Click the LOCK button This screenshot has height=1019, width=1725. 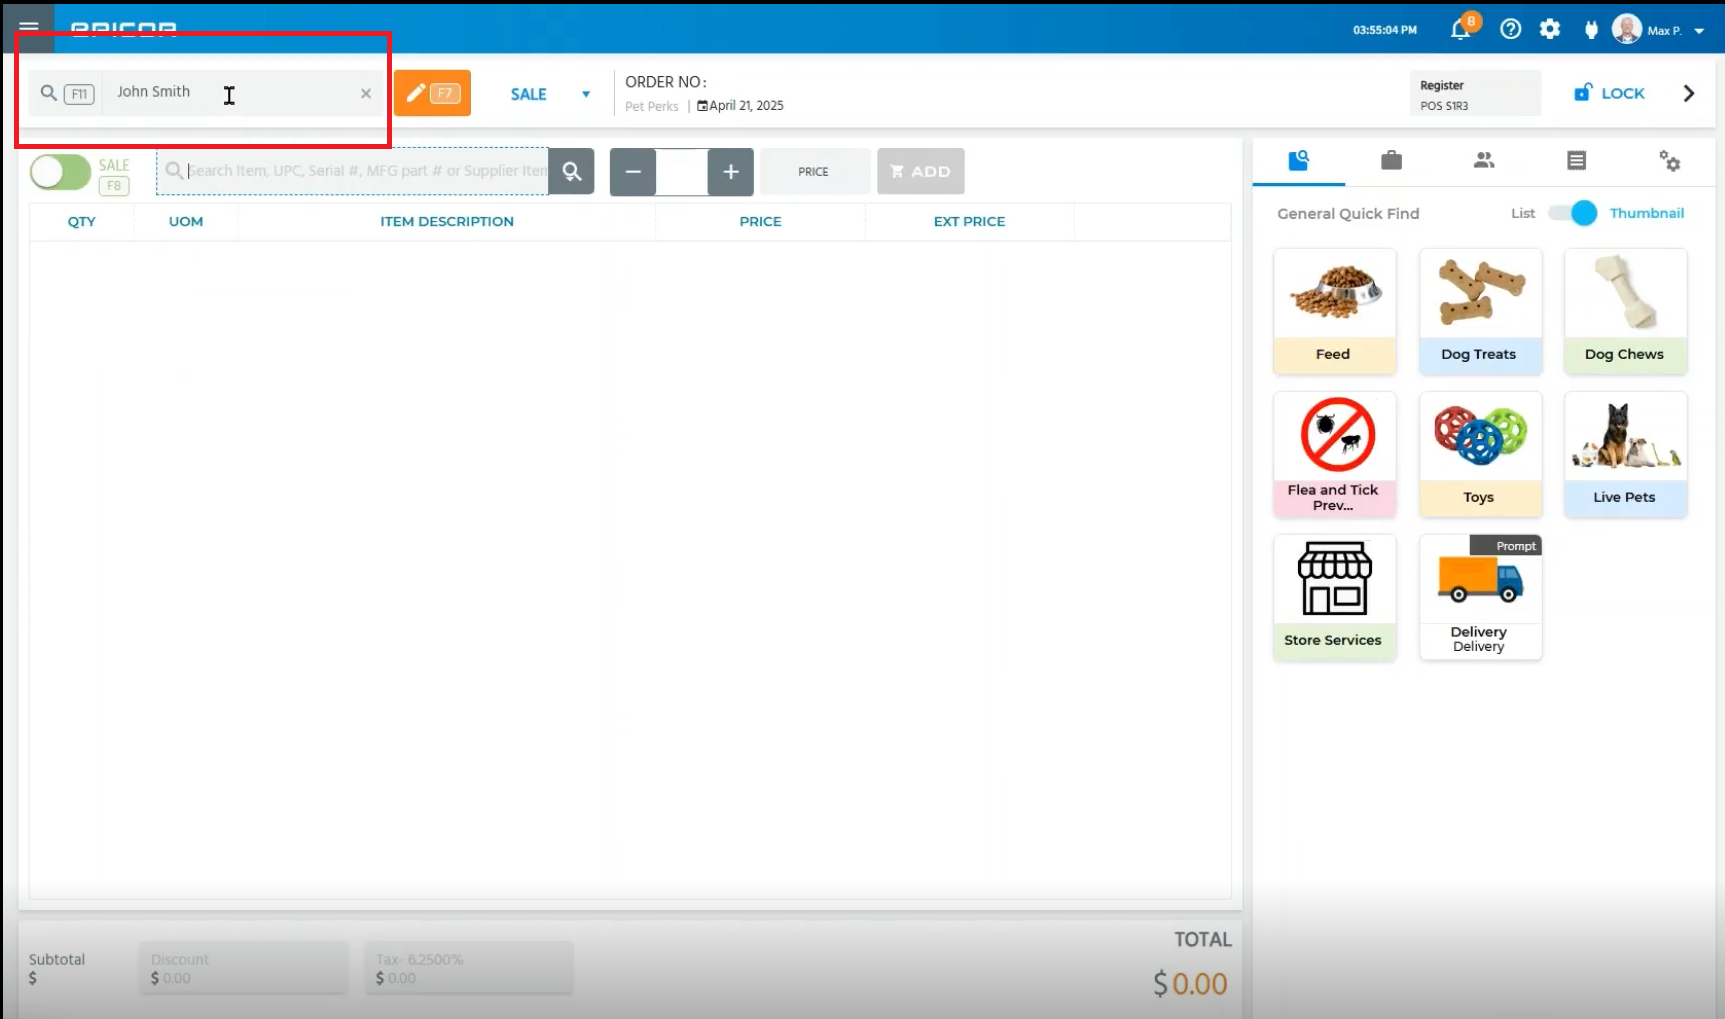[1609, 93]
